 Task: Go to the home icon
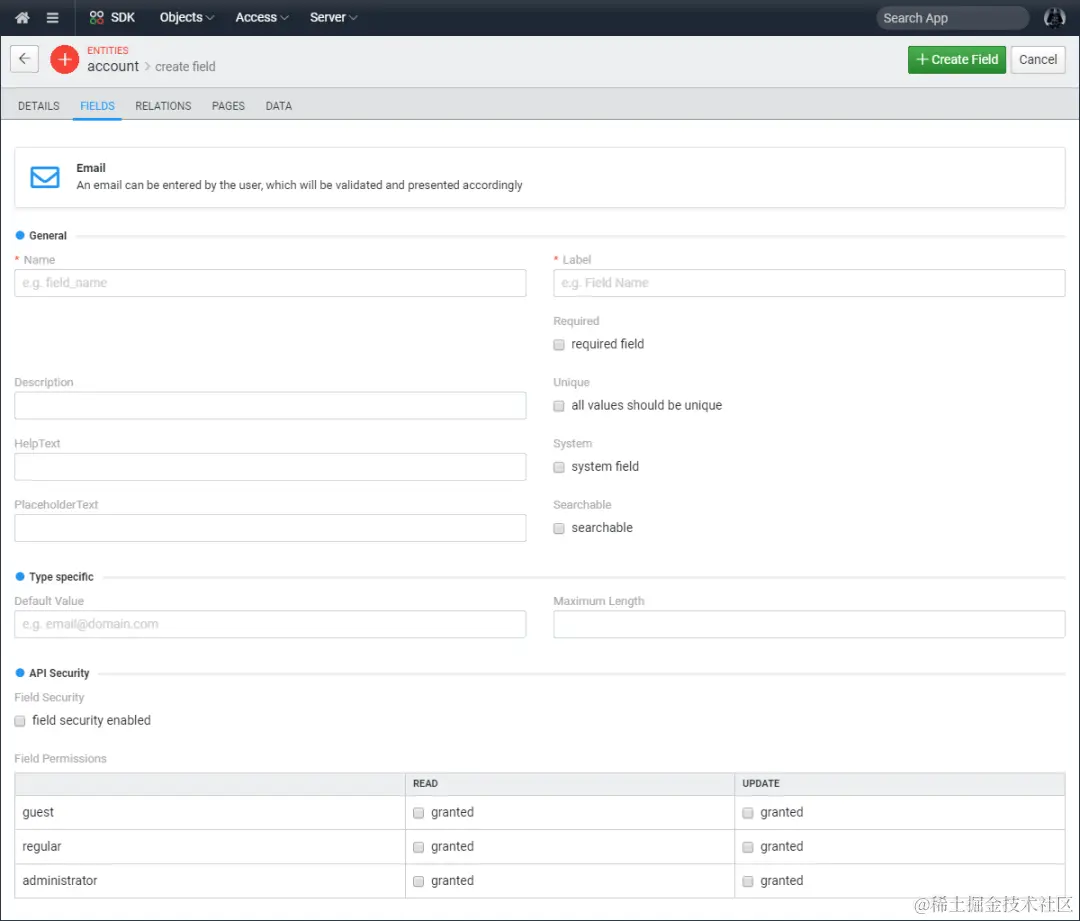click(22, 18)
